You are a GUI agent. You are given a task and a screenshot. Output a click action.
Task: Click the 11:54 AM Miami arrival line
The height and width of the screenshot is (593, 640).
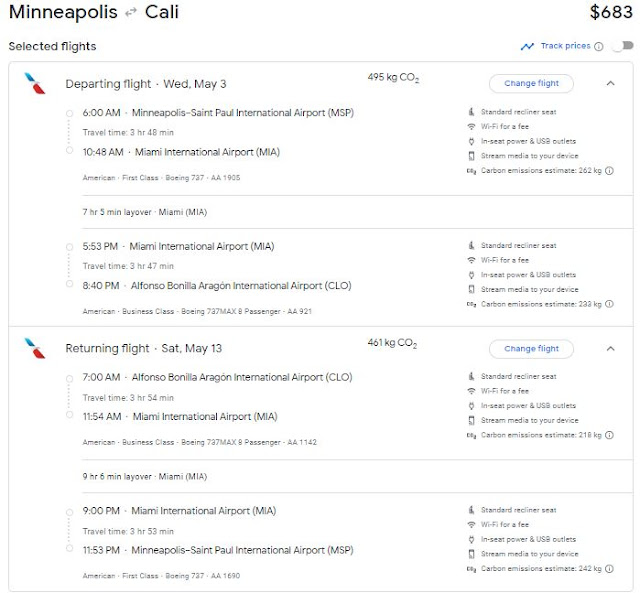click(x=180, y=417)
